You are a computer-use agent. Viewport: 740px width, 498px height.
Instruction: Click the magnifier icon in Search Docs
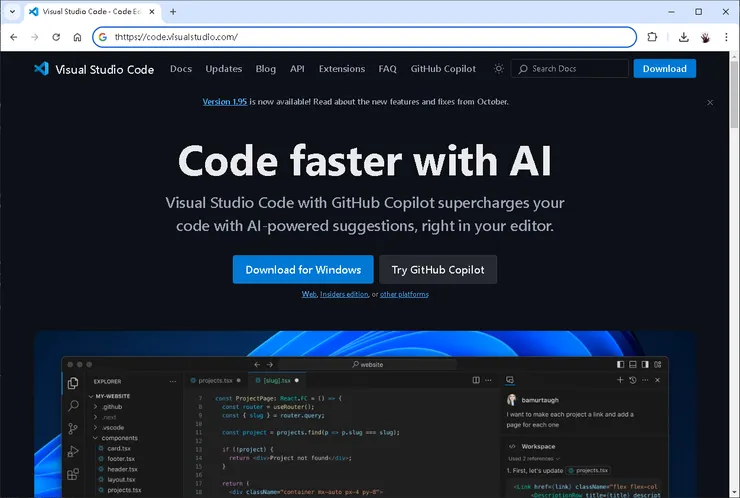(x=522, y=69)
